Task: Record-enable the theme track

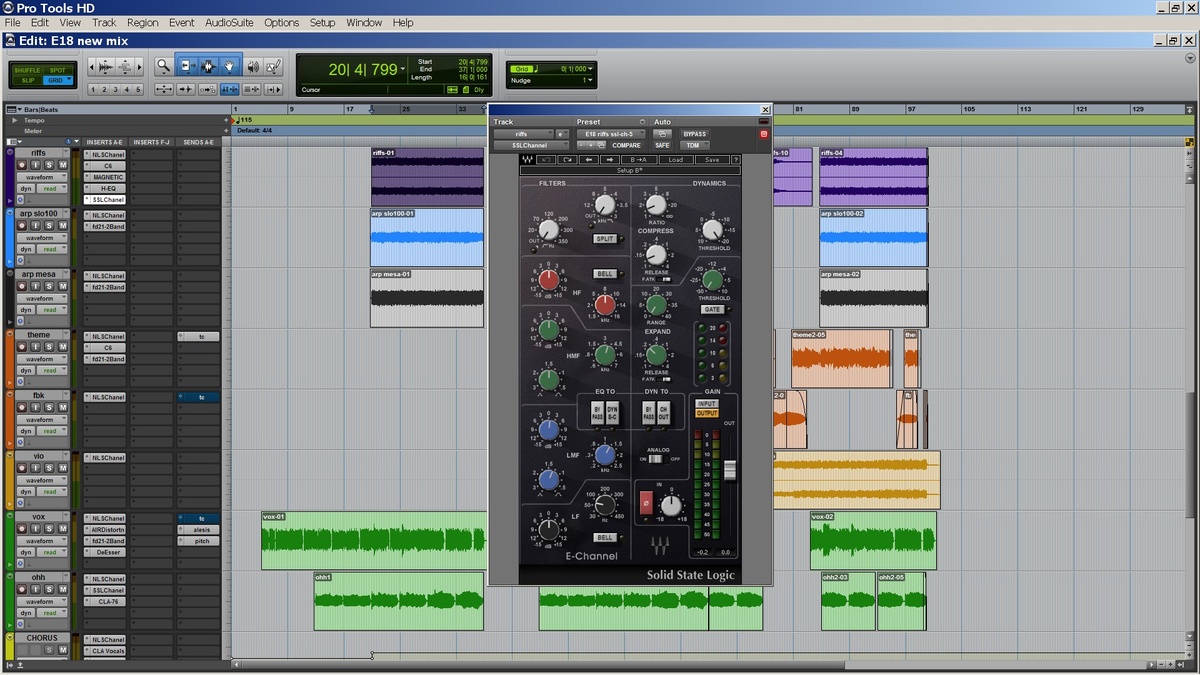Action: tap(22, 347)
